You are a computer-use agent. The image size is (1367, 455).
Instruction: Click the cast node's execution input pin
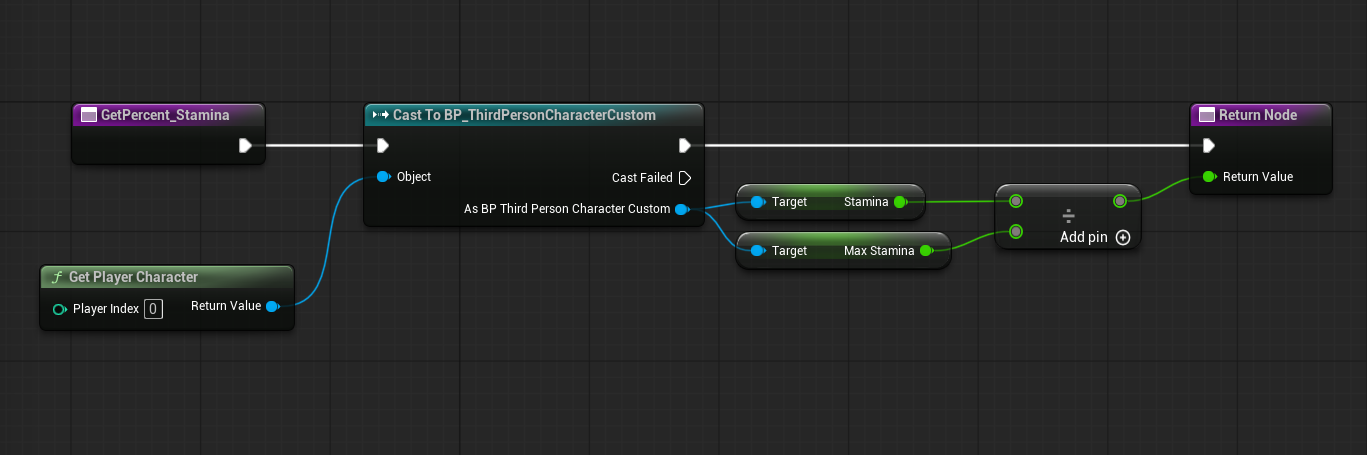382,146
